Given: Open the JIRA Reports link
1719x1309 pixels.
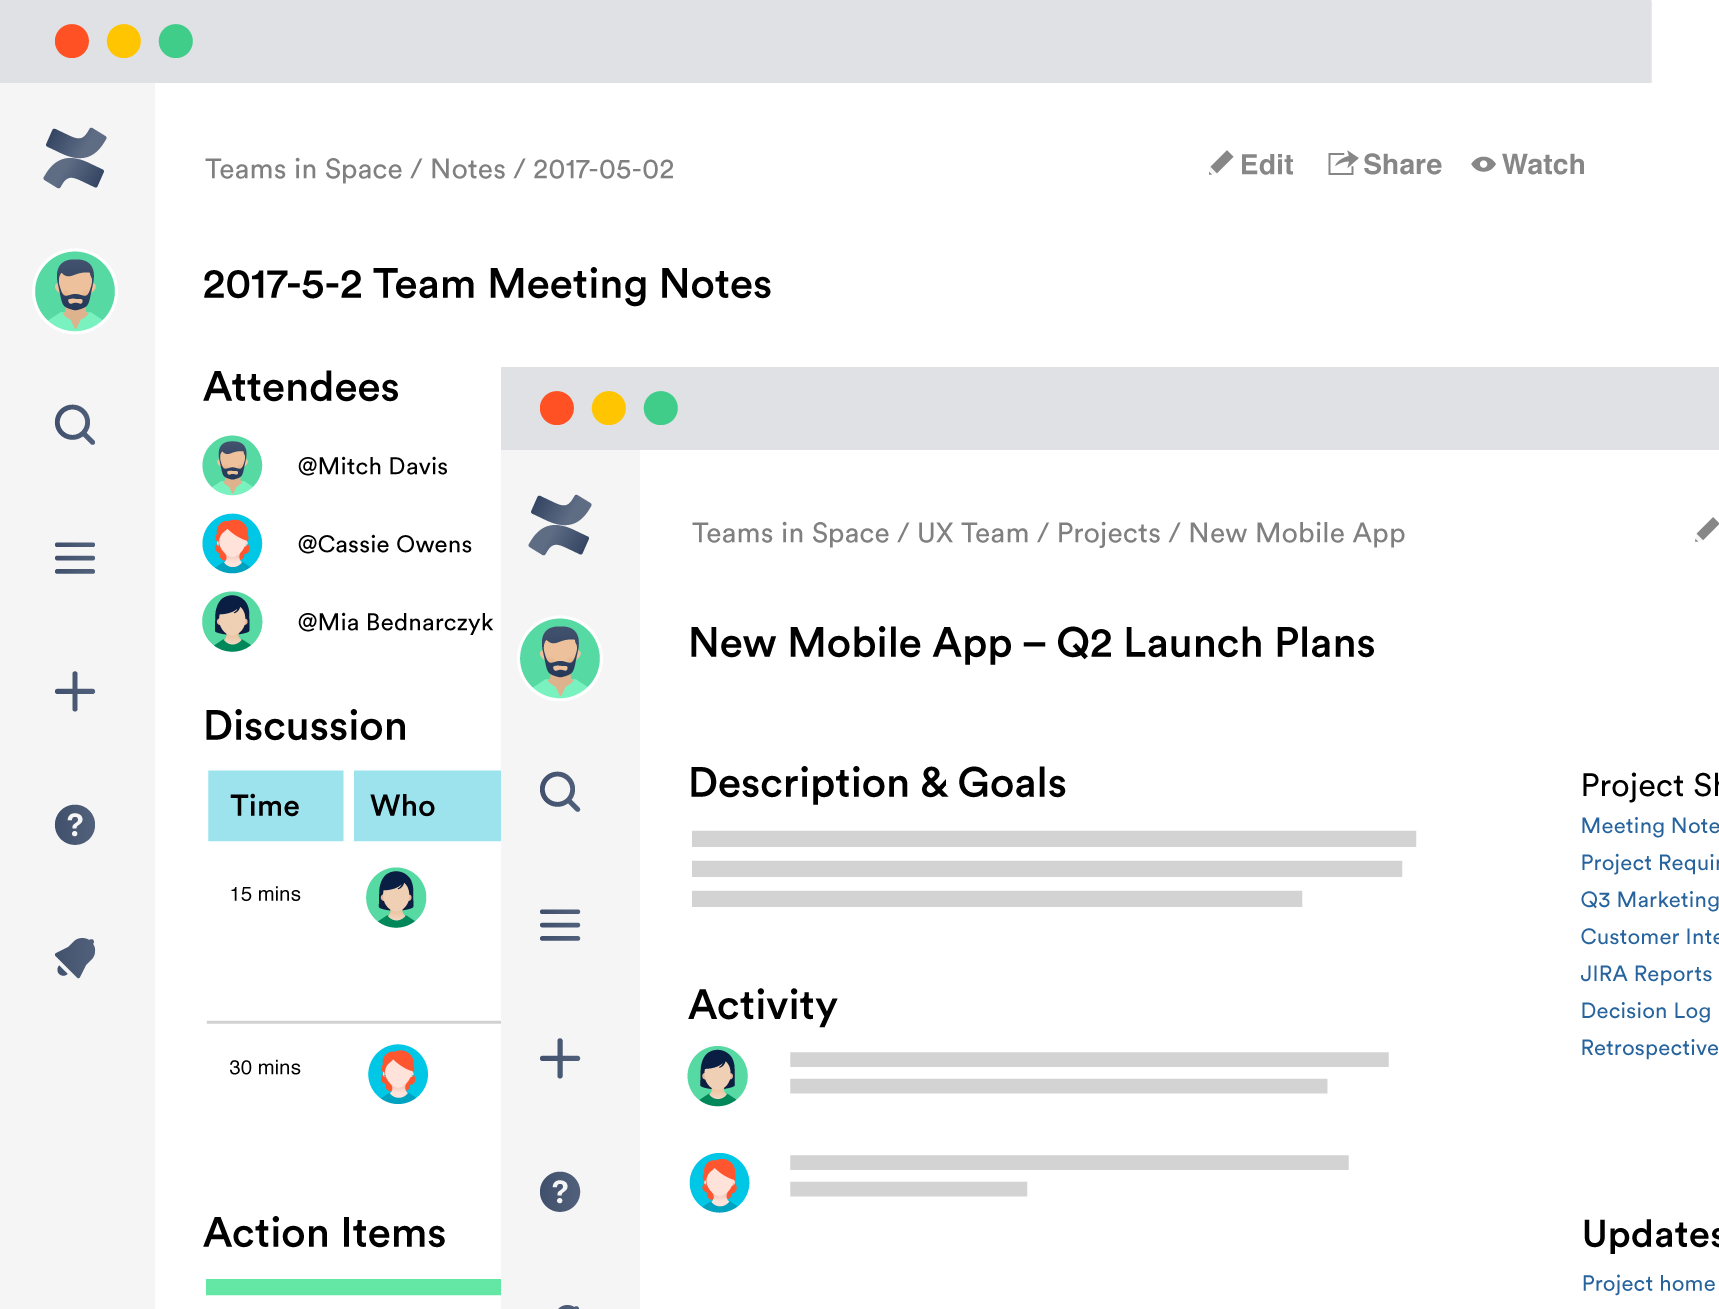Looking at the screenshot, I should click(x=1646, y=974).
